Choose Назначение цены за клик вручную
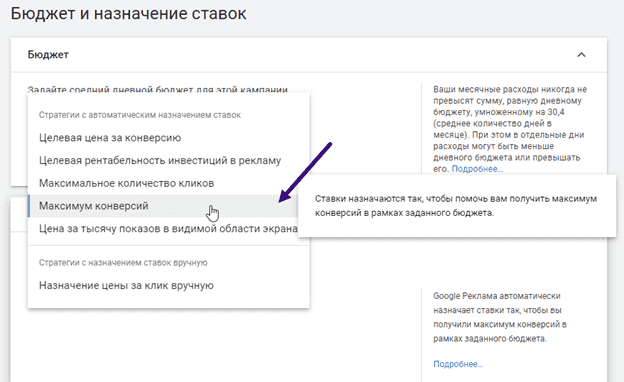Image resolution: width=624 pixels, height=382 pixels. 168,285
